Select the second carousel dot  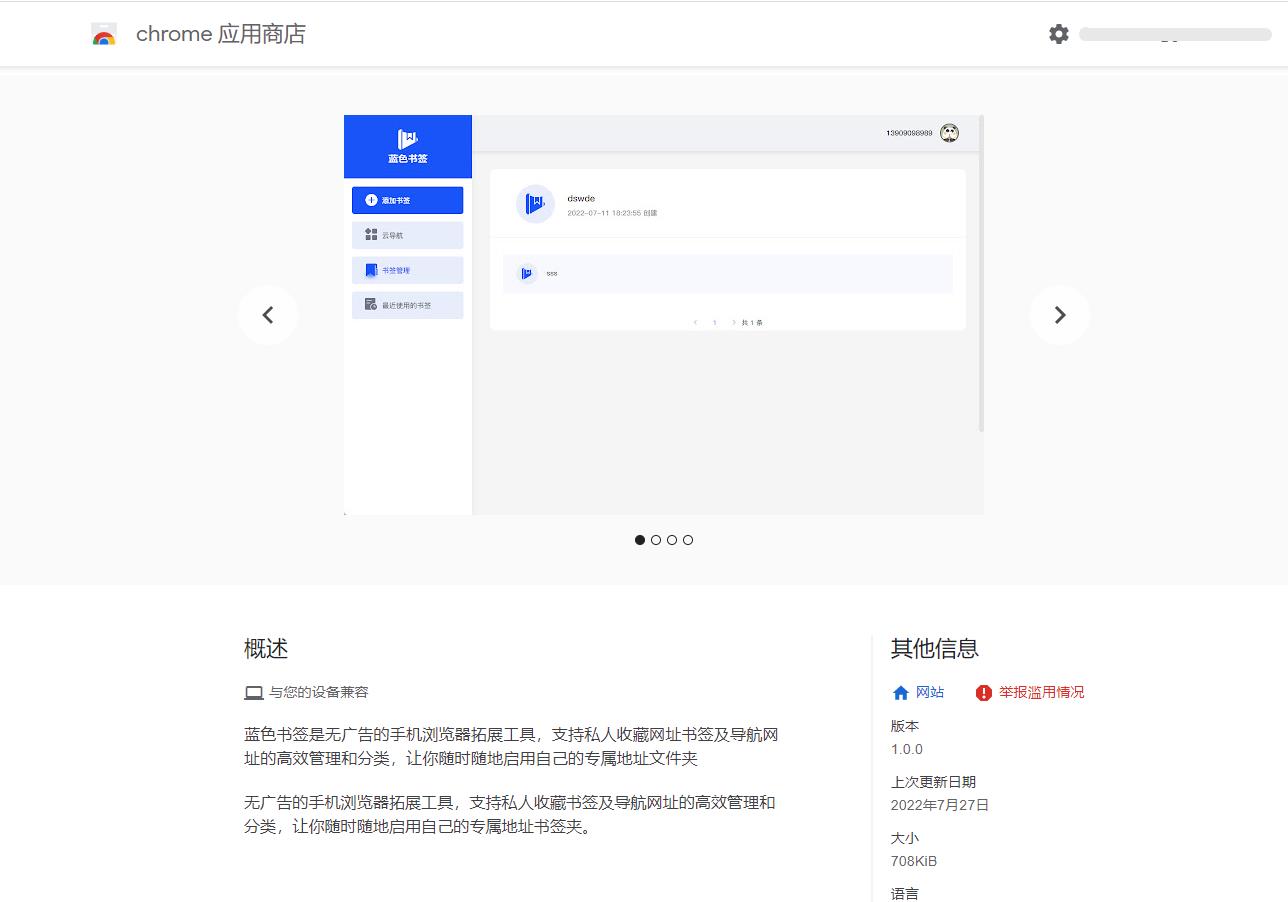[656, 539]
